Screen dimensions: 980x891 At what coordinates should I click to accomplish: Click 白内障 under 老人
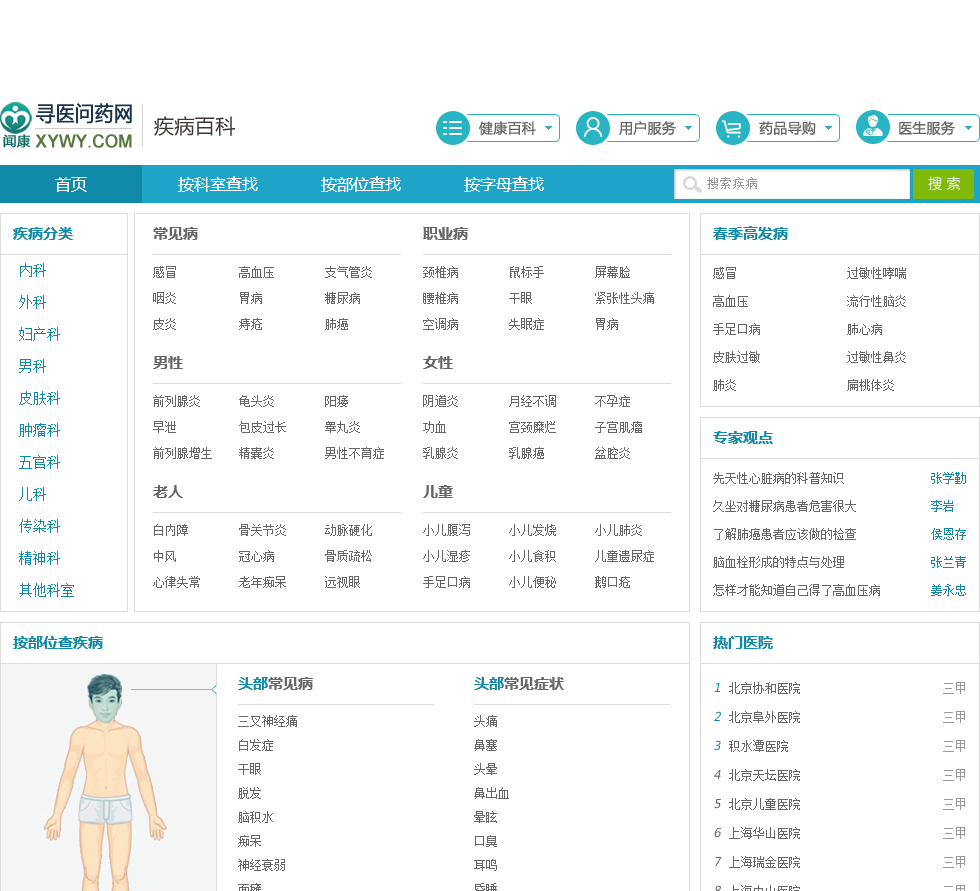(x=171, y=530)
